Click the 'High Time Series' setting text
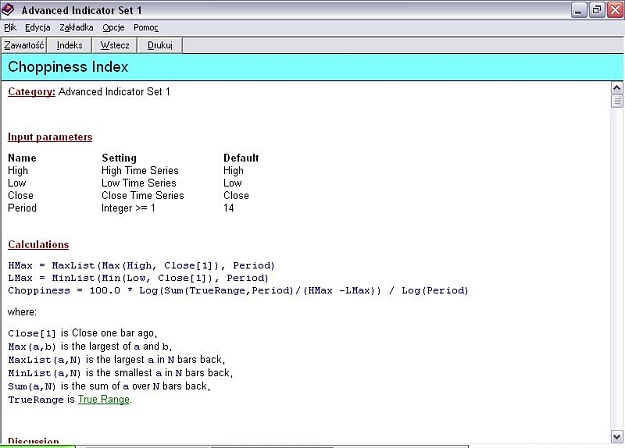This screenshot has width=625, height=448. click(140, 171)
